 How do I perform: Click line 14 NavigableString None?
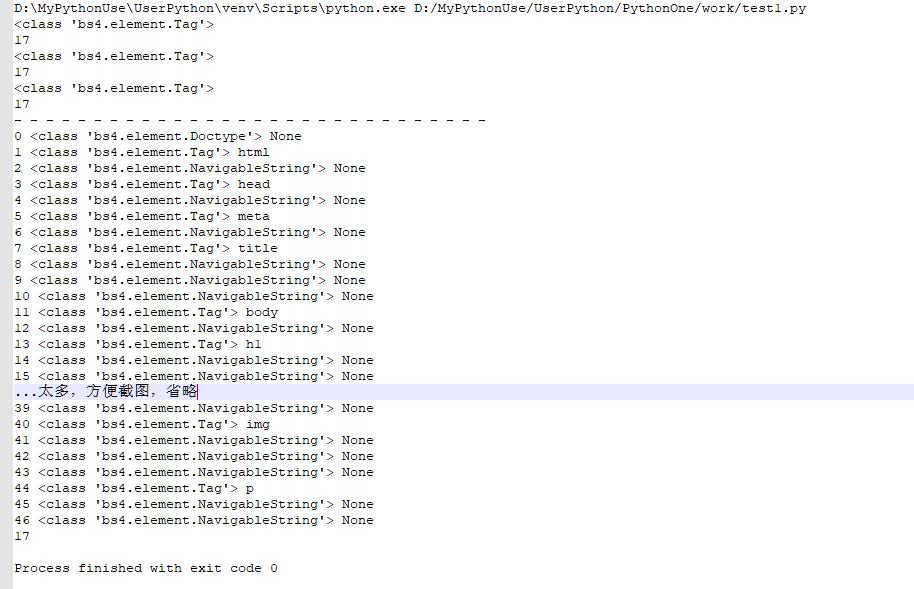coord(194,361)
